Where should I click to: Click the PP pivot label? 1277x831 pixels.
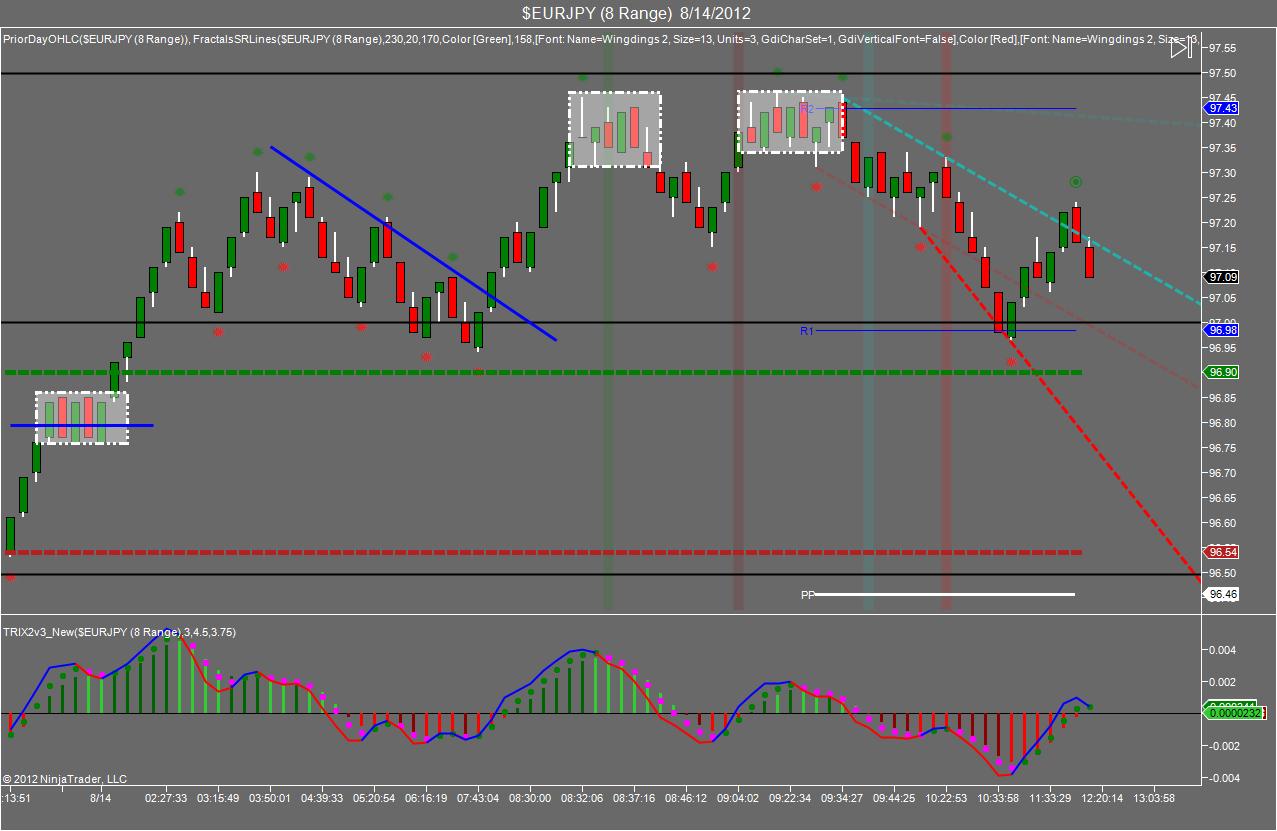(x=807, y=595)
